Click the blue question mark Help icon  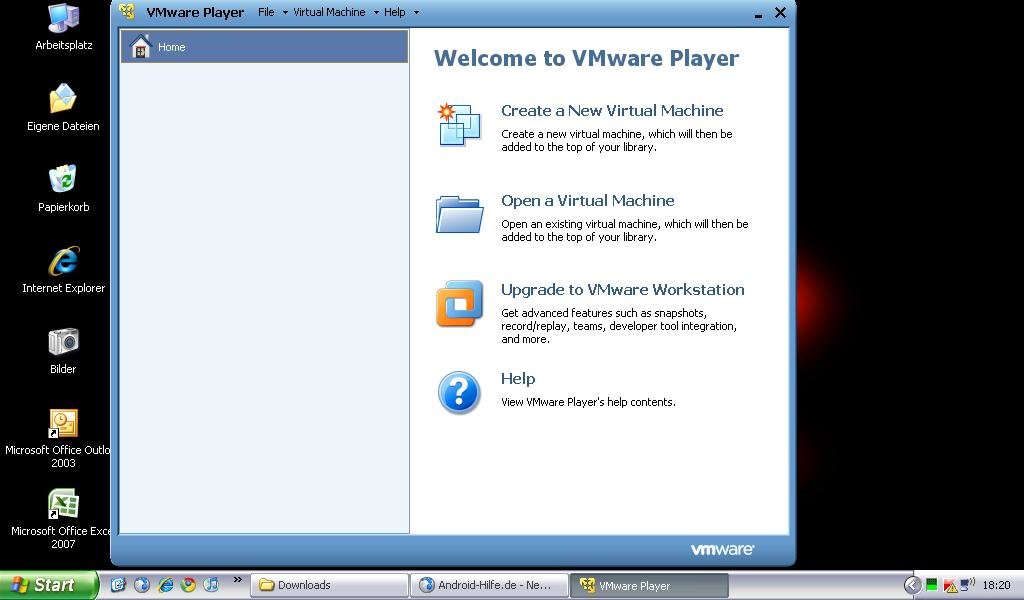coord(459,392)
